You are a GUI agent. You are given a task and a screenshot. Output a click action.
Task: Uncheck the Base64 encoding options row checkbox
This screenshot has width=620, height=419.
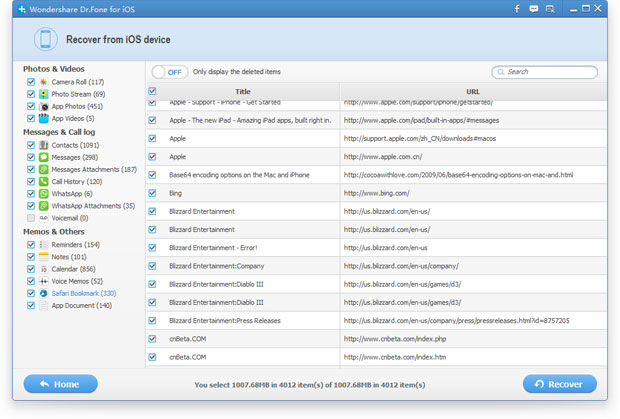point(152,175)
